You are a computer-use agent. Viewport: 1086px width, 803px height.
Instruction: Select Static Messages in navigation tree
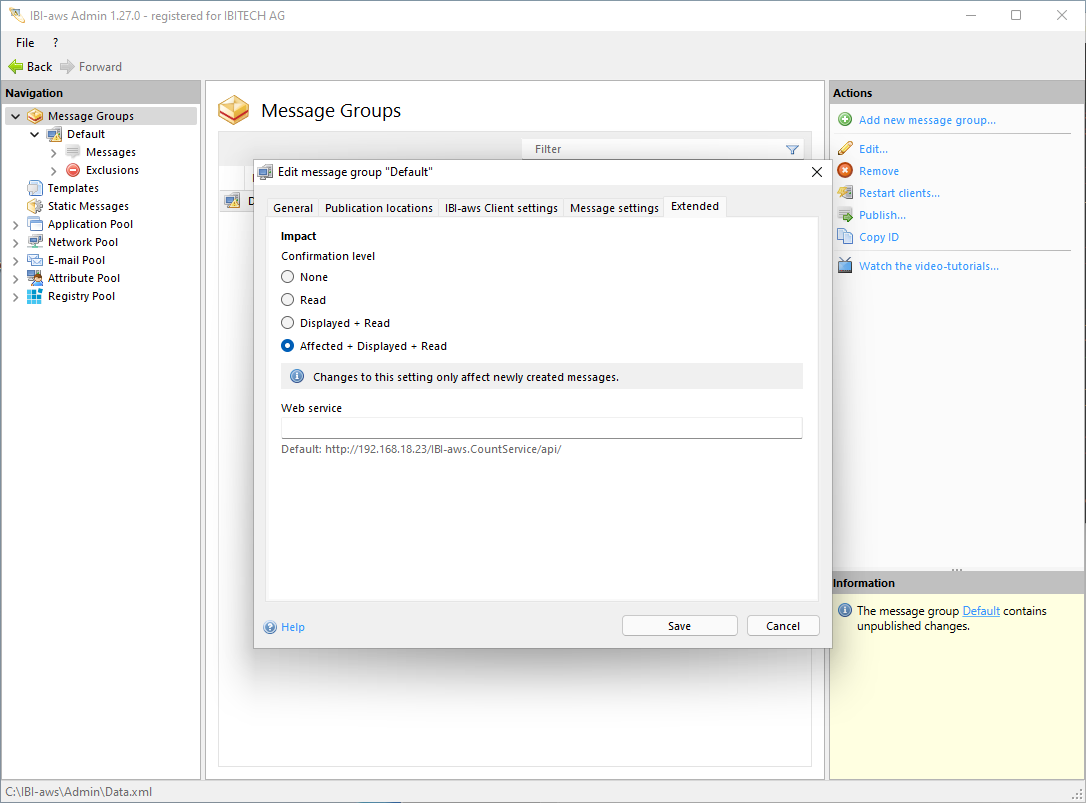pos(88,206)
